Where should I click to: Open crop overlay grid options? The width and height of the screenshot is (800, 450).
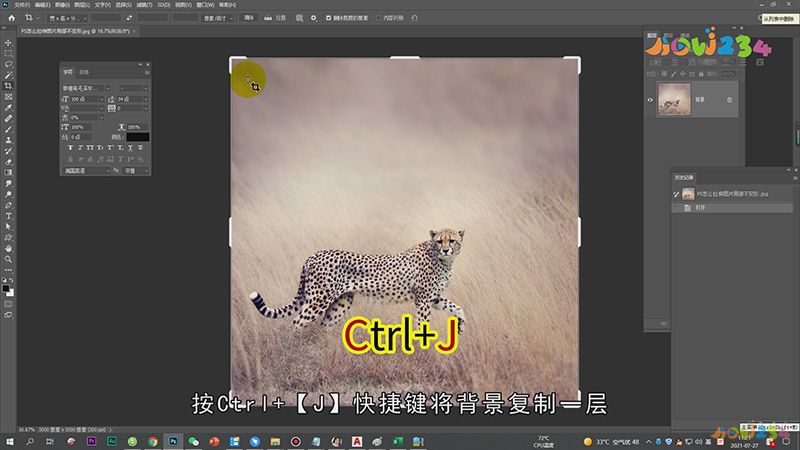tap(299, 18)
